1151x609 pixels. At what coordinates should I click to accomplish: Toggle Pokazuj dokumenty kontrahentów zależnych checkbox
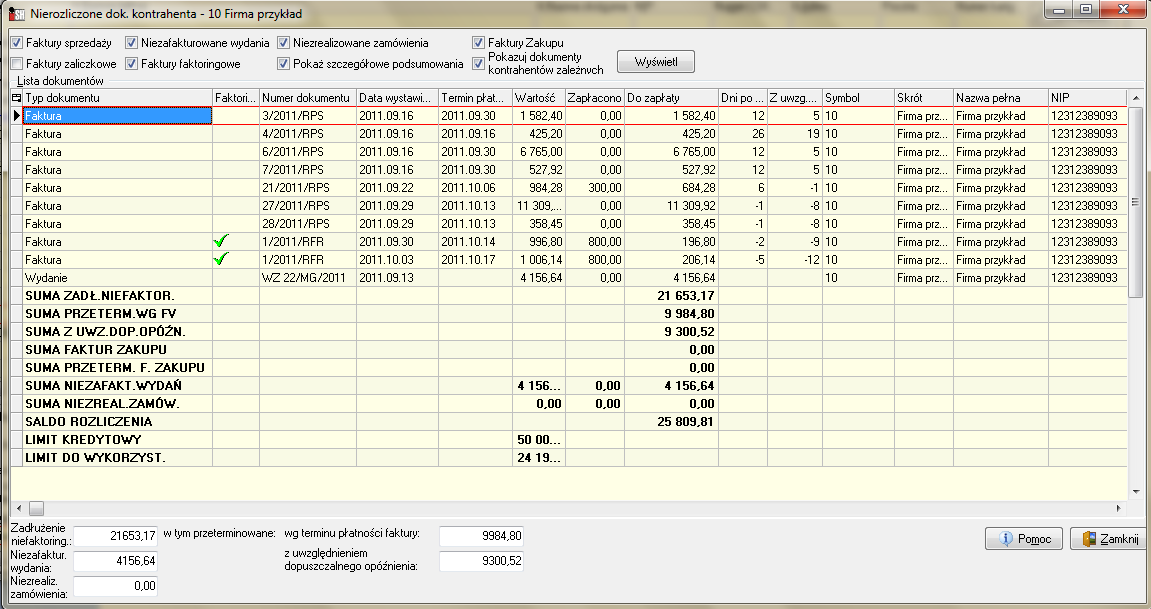[x=479, y=64]
